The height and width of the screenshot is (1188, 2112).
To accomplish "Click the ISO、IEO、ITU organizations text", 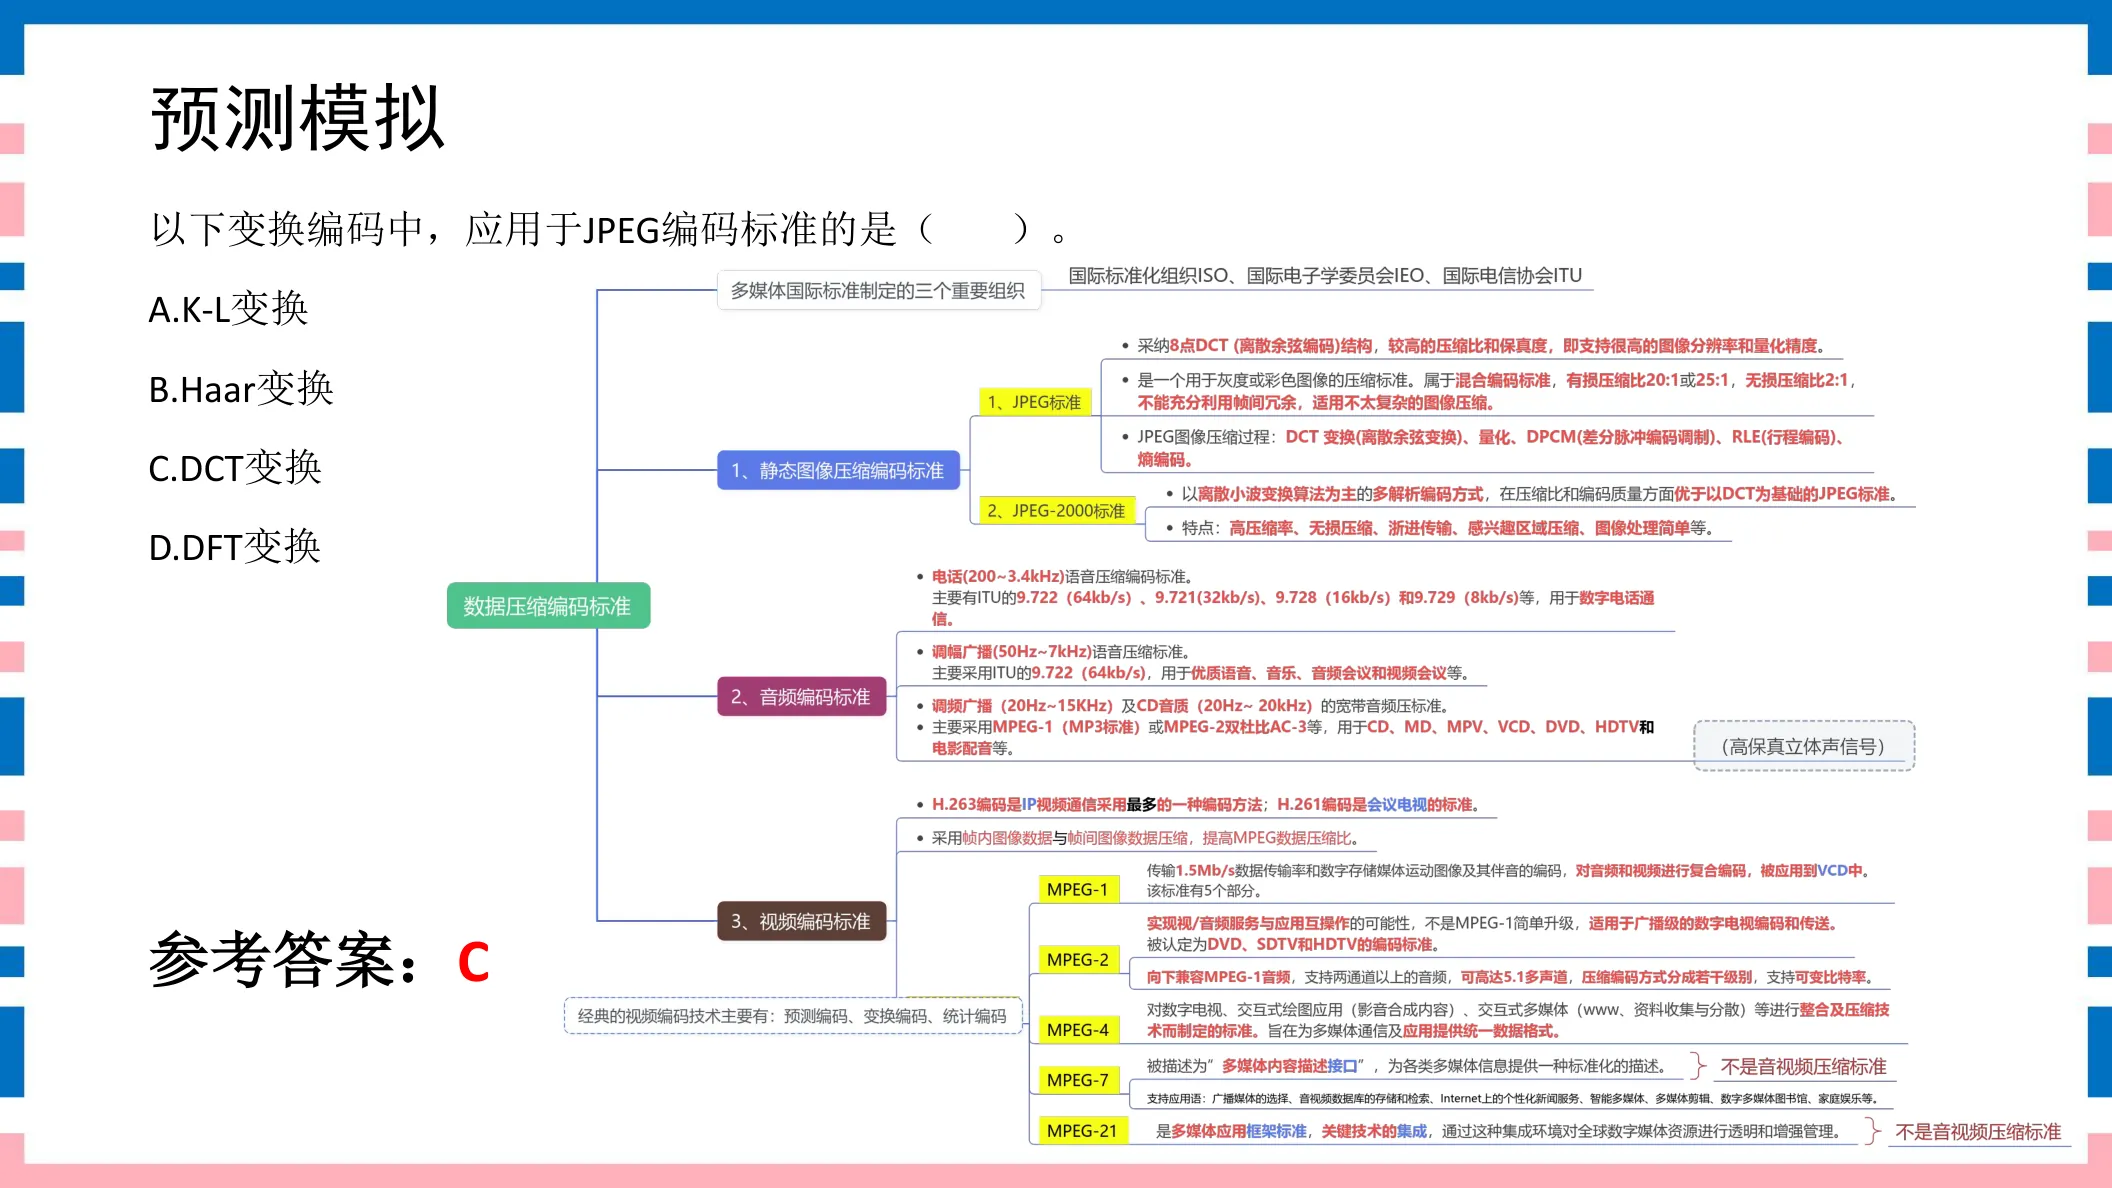I will (1325, 275).
